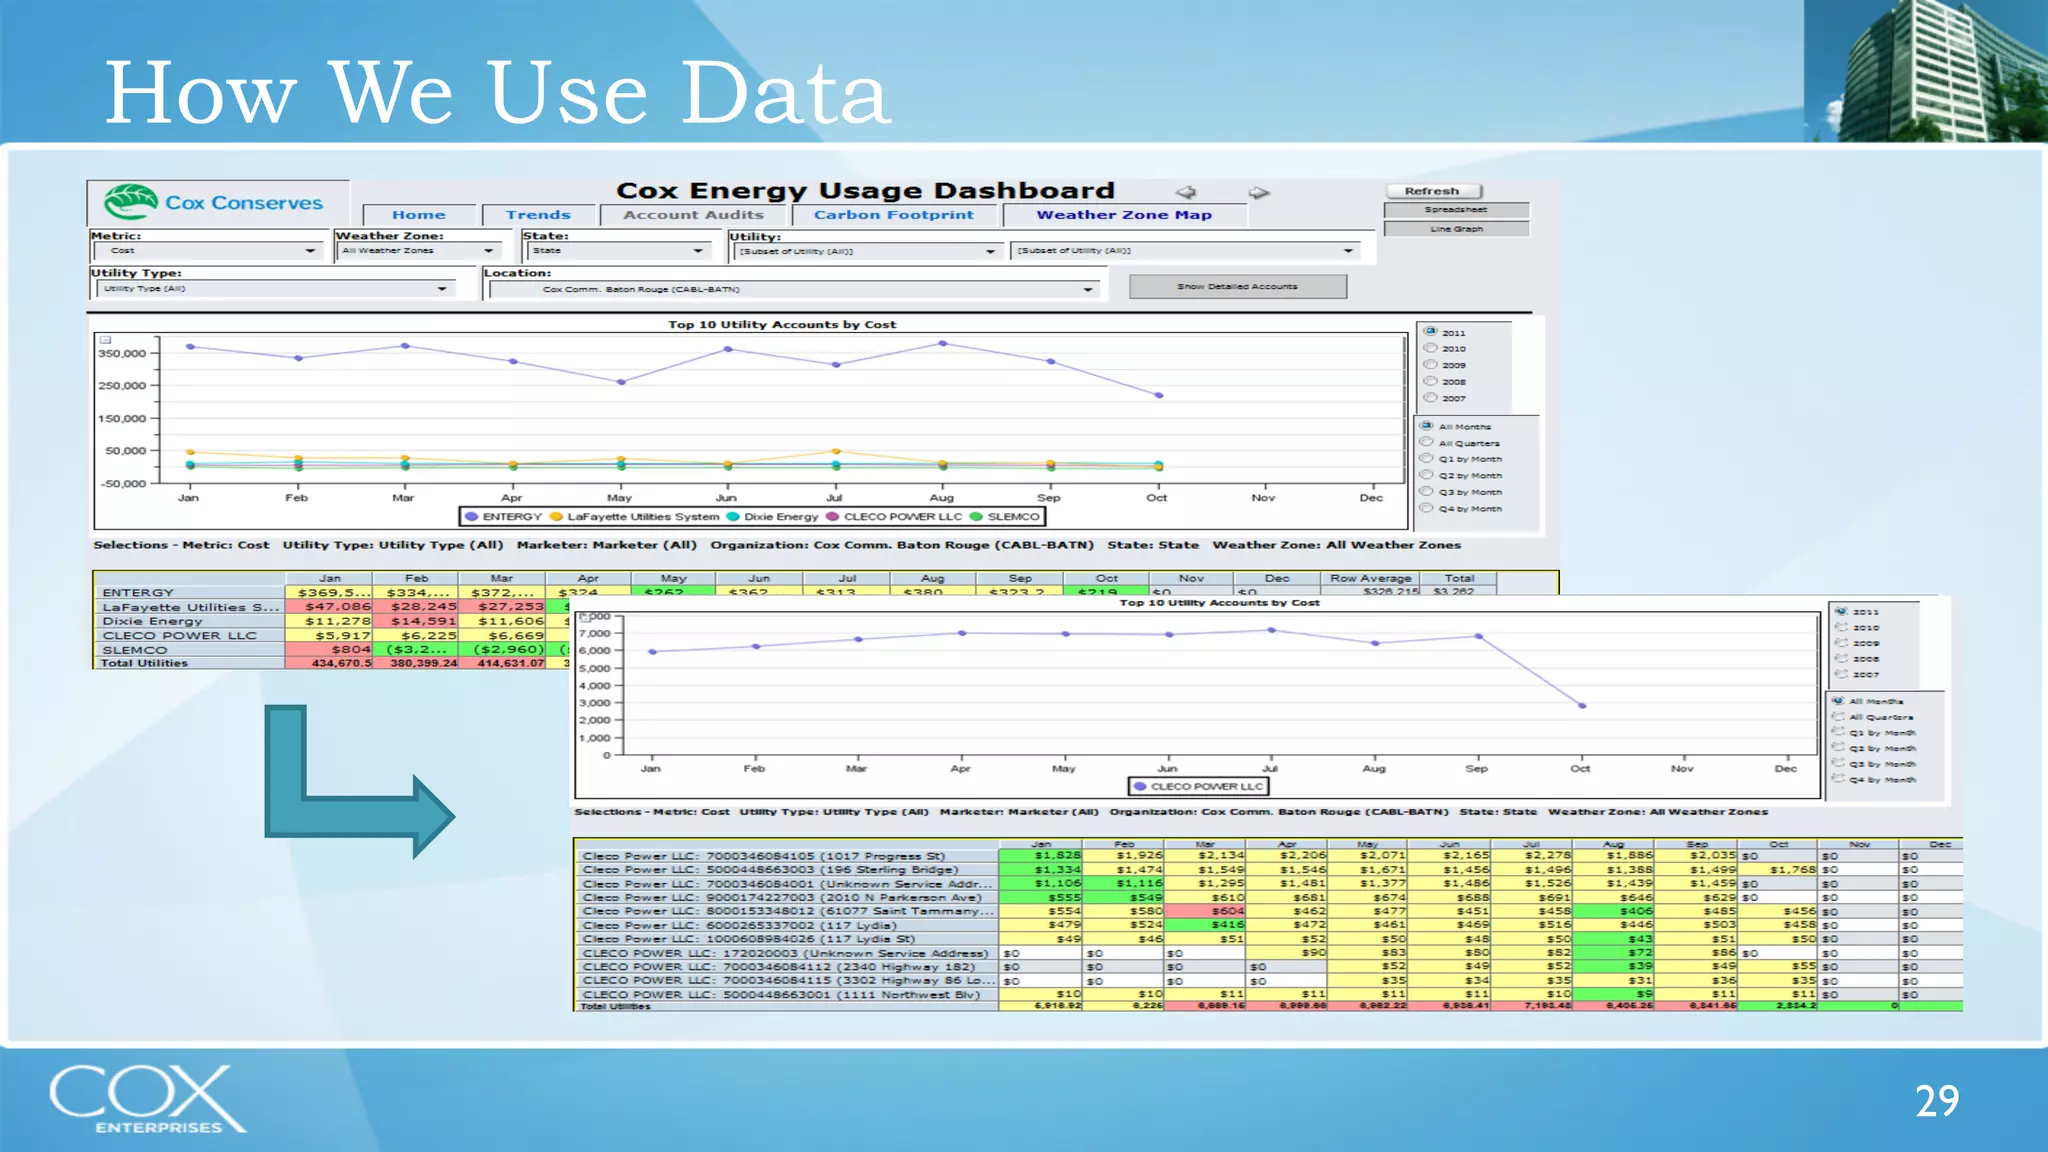Select 2007 radio in lower chart panel

point(1840,674)
